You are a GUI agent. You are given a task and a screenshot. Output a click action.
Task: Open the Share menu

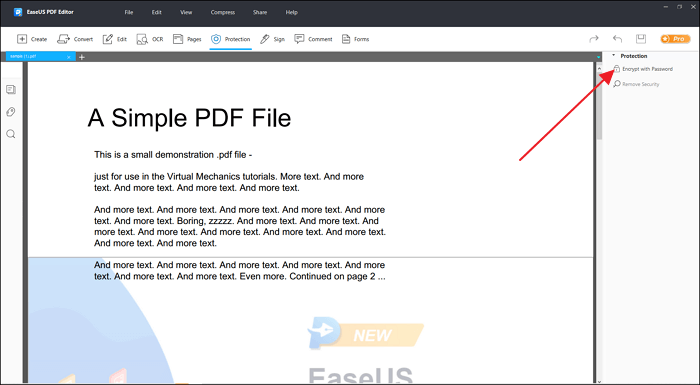pyautogui.click(x=260, y=13)
